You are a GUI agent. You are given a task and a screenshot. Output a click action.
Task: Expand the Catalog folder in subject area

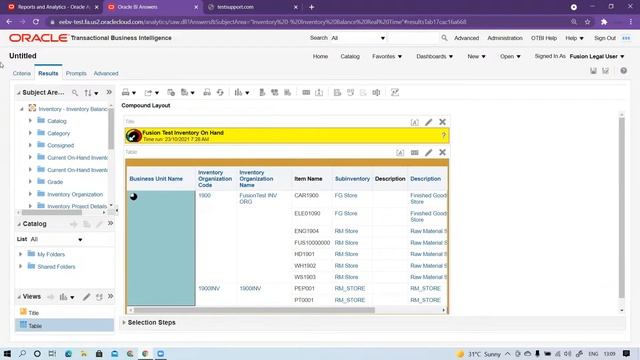pyautogui.click(x=30, y=121)
